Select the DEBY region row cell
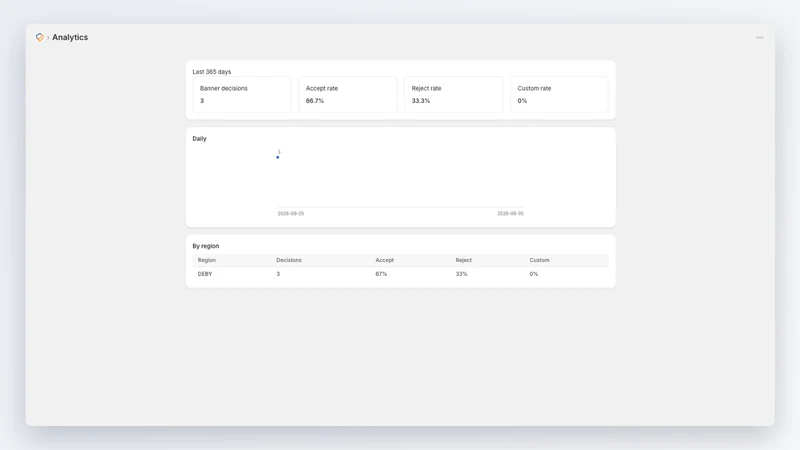800x450 pixels. (x=205, y=274)
